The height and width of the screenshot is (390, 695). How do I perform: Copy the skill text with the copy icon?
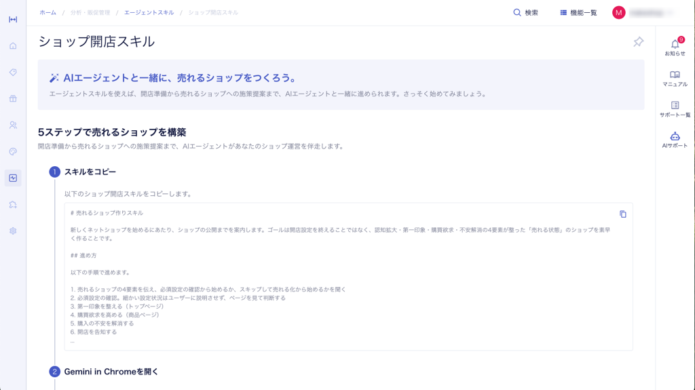click(x=623, y=214)
